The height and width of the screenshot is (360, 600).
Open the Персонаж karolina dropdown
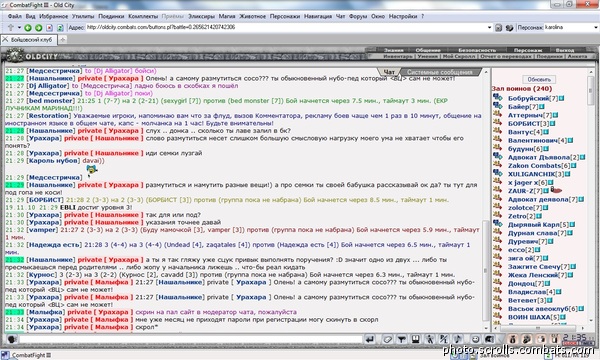(570, 28)
